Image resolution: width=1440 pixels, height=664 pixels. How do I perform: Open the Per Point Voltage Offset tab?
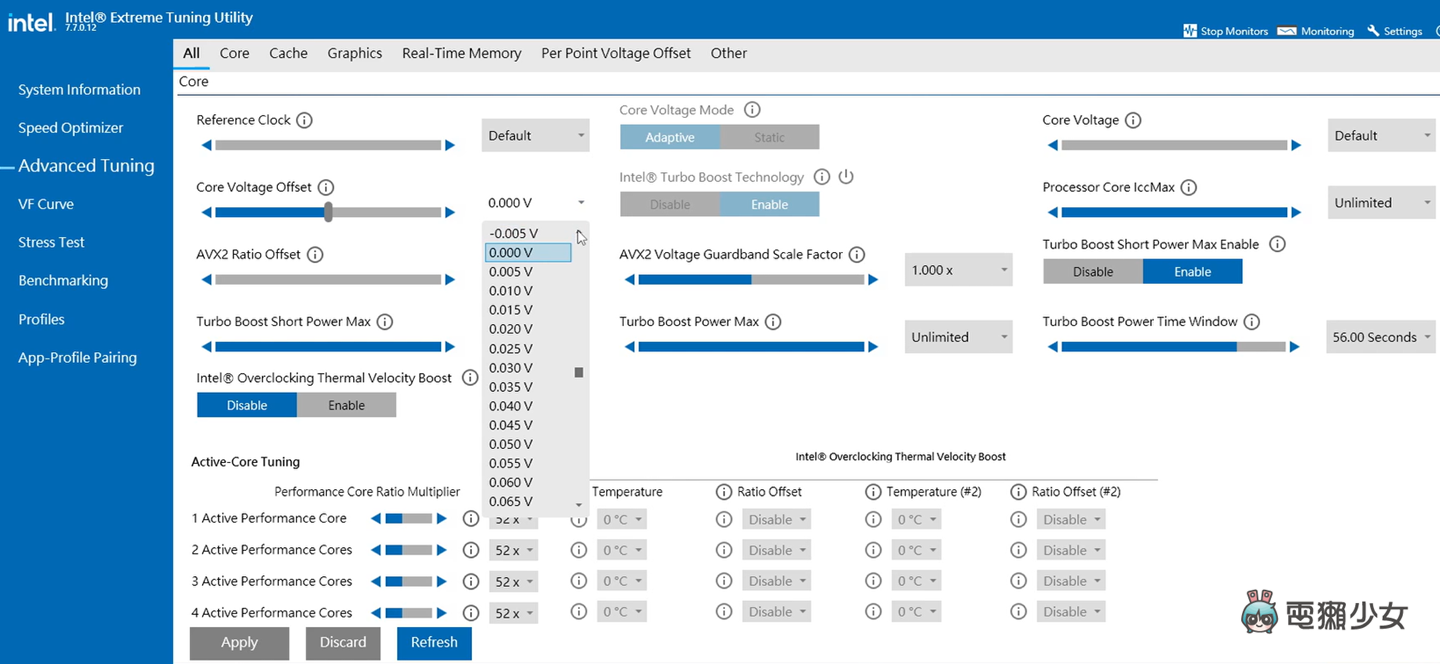click(616, 53)
